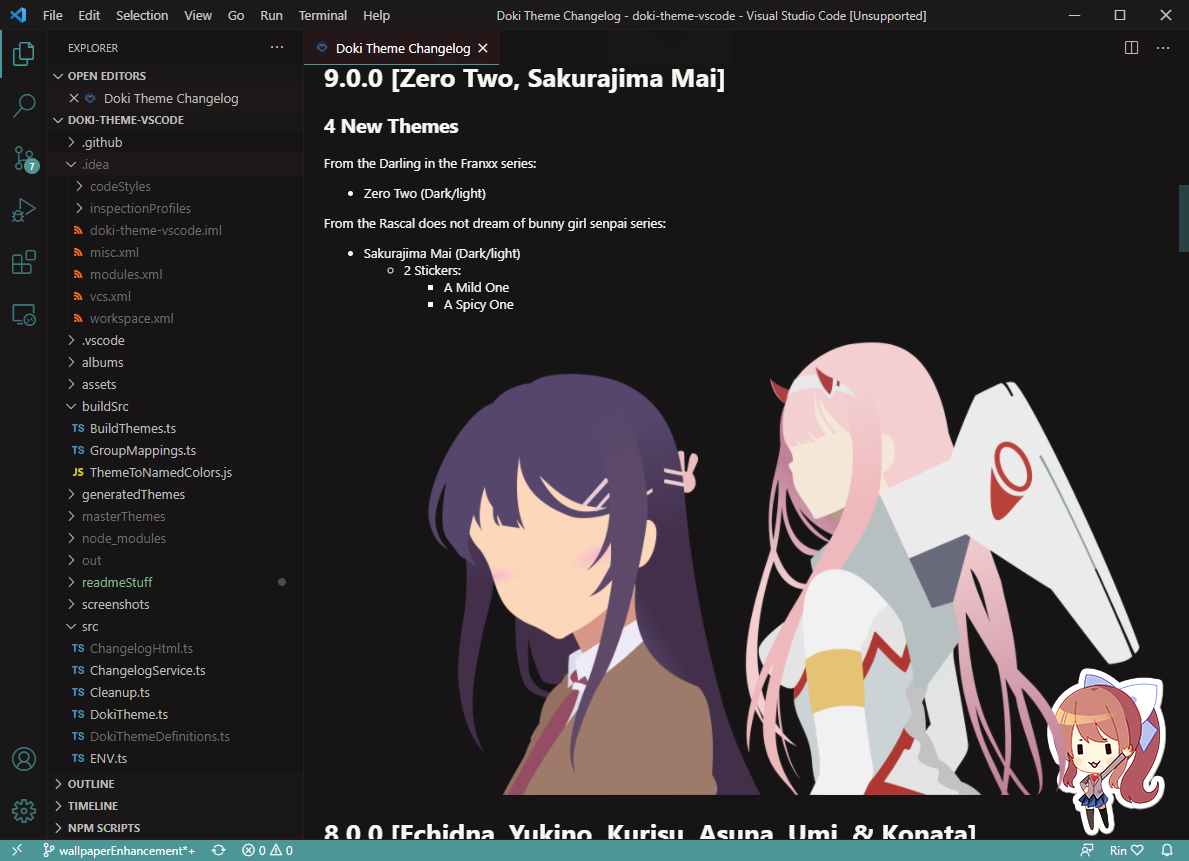
Task: Collapse the buildSrc folder
Action: click(x=175, y=406)
